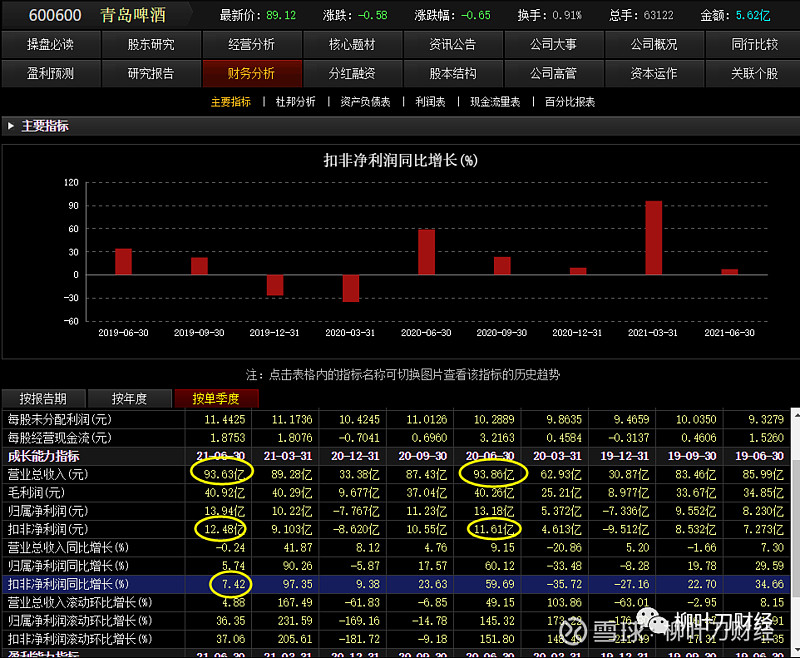The height and width of the screenshot is (658, 800).
Task: Click the 10.22亿 net profit cell
Action: point(291,511)
